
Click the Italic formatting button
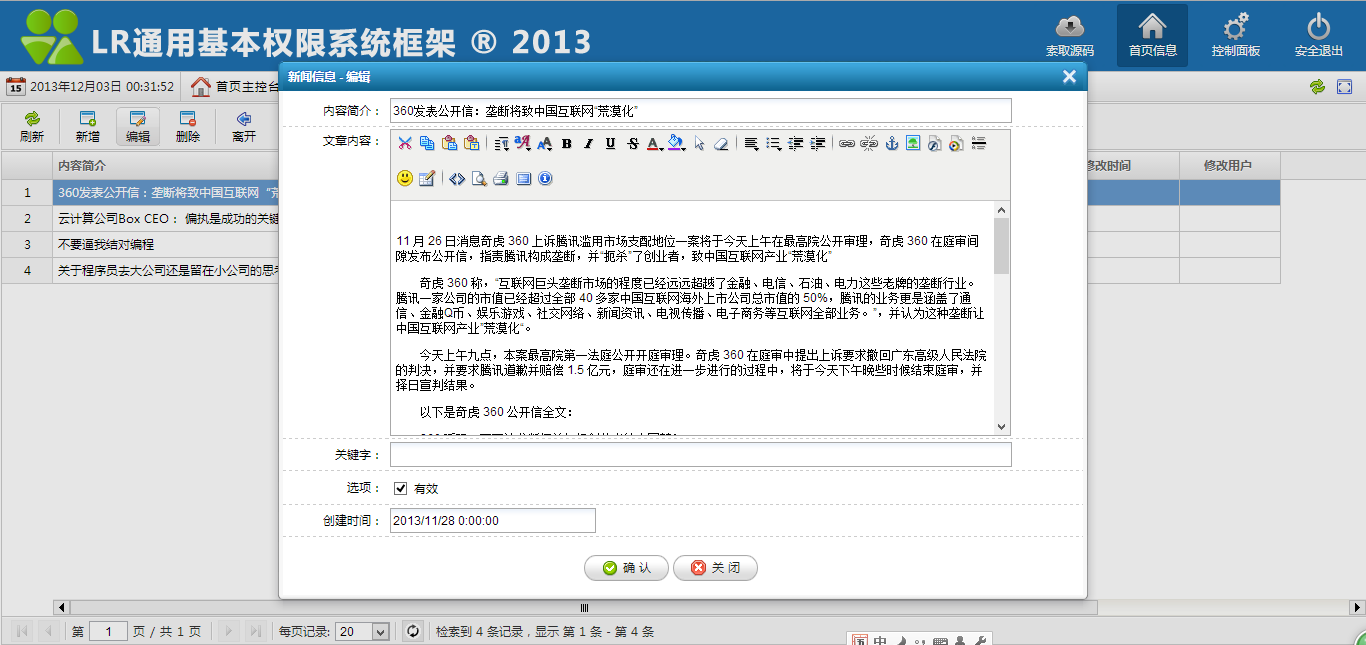[x=588, y=144]
